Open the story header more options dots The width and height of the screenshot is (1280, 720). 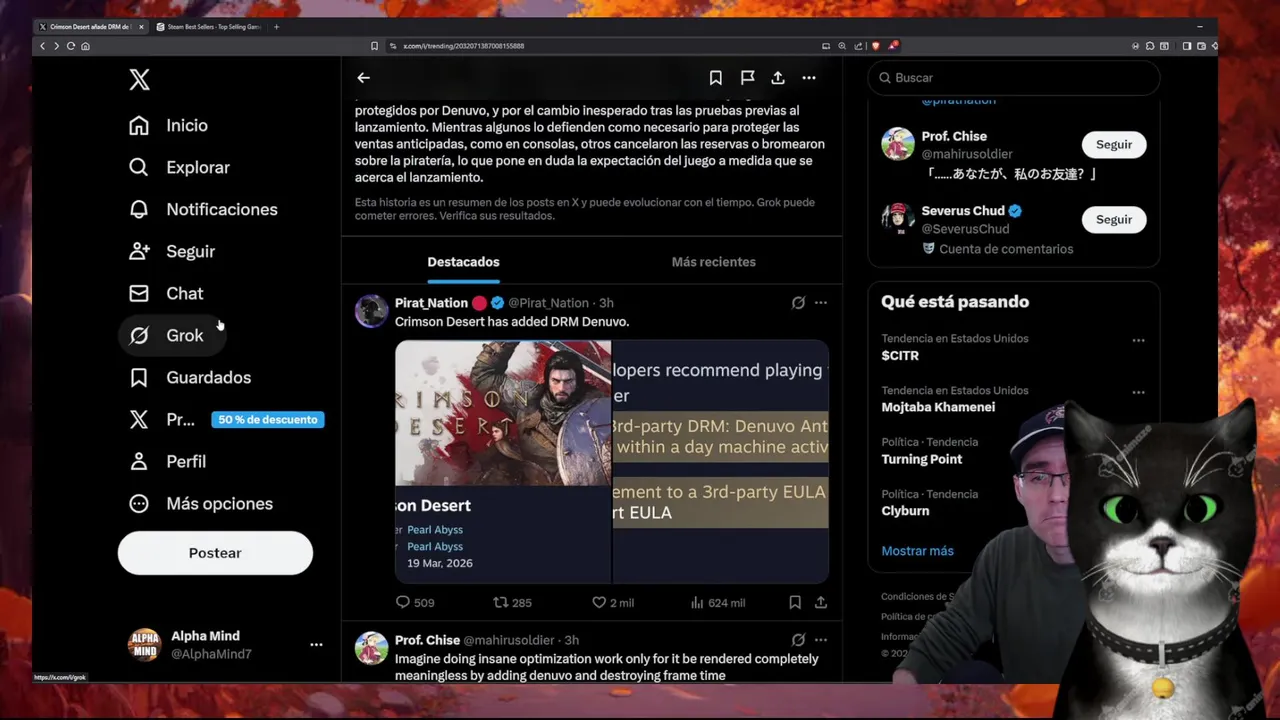pyautogui.click(x=809, y=77)
